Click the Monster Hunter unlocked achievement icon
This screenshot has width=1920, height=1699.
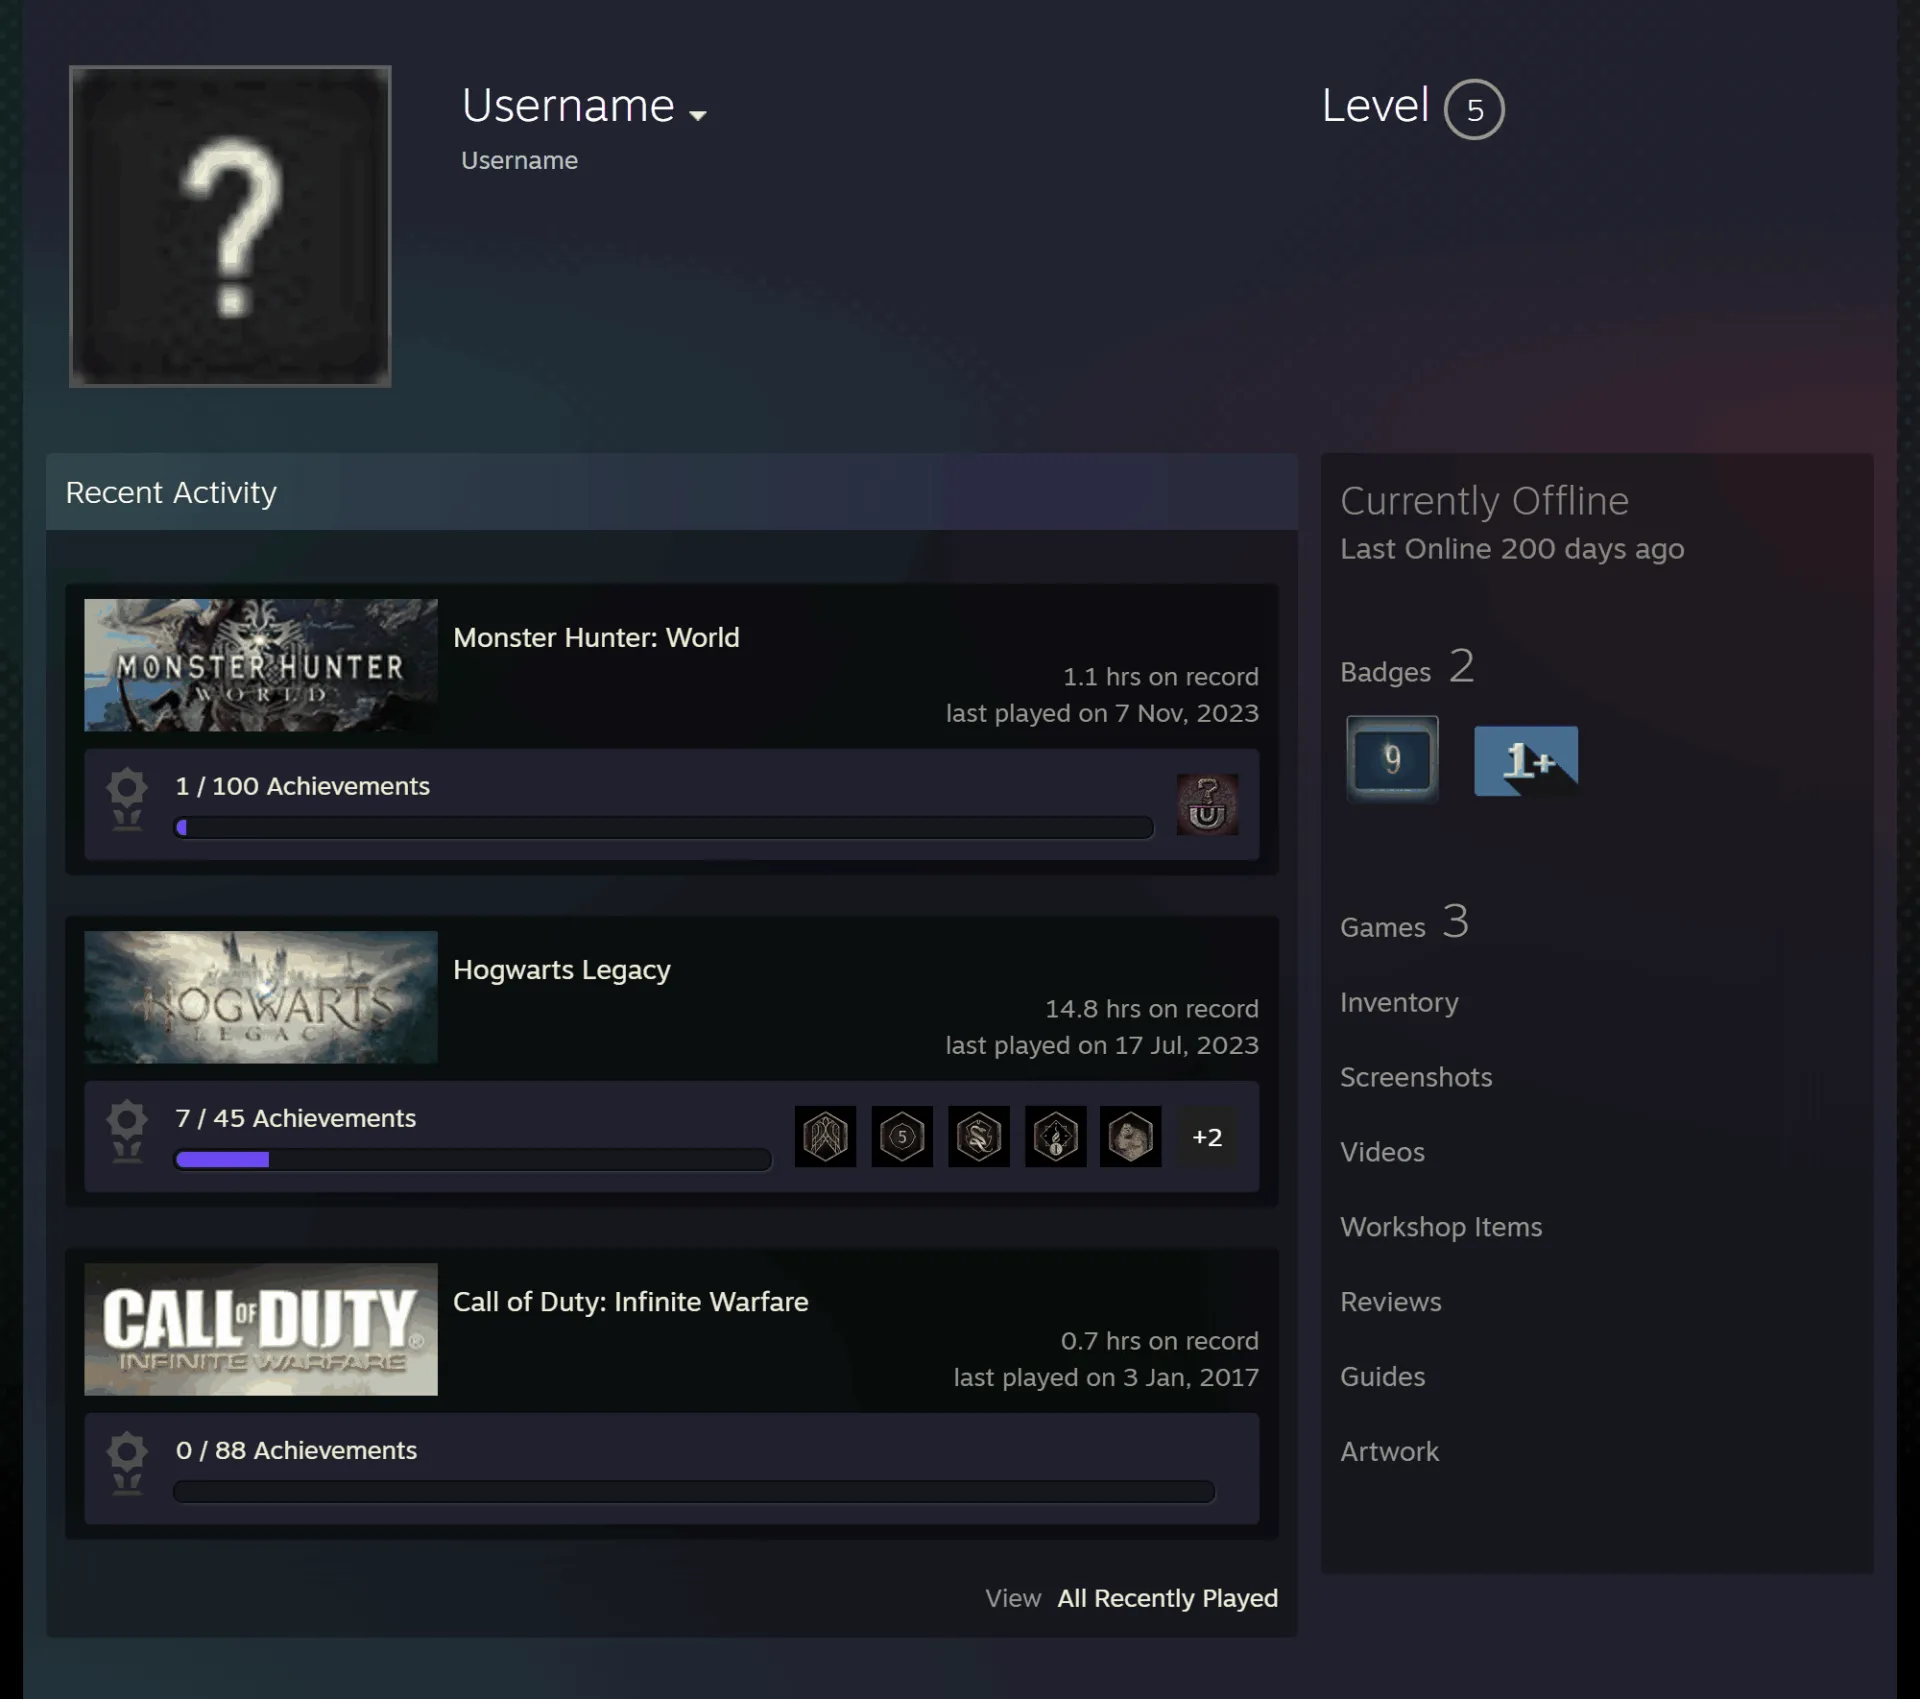[1207, 804]
